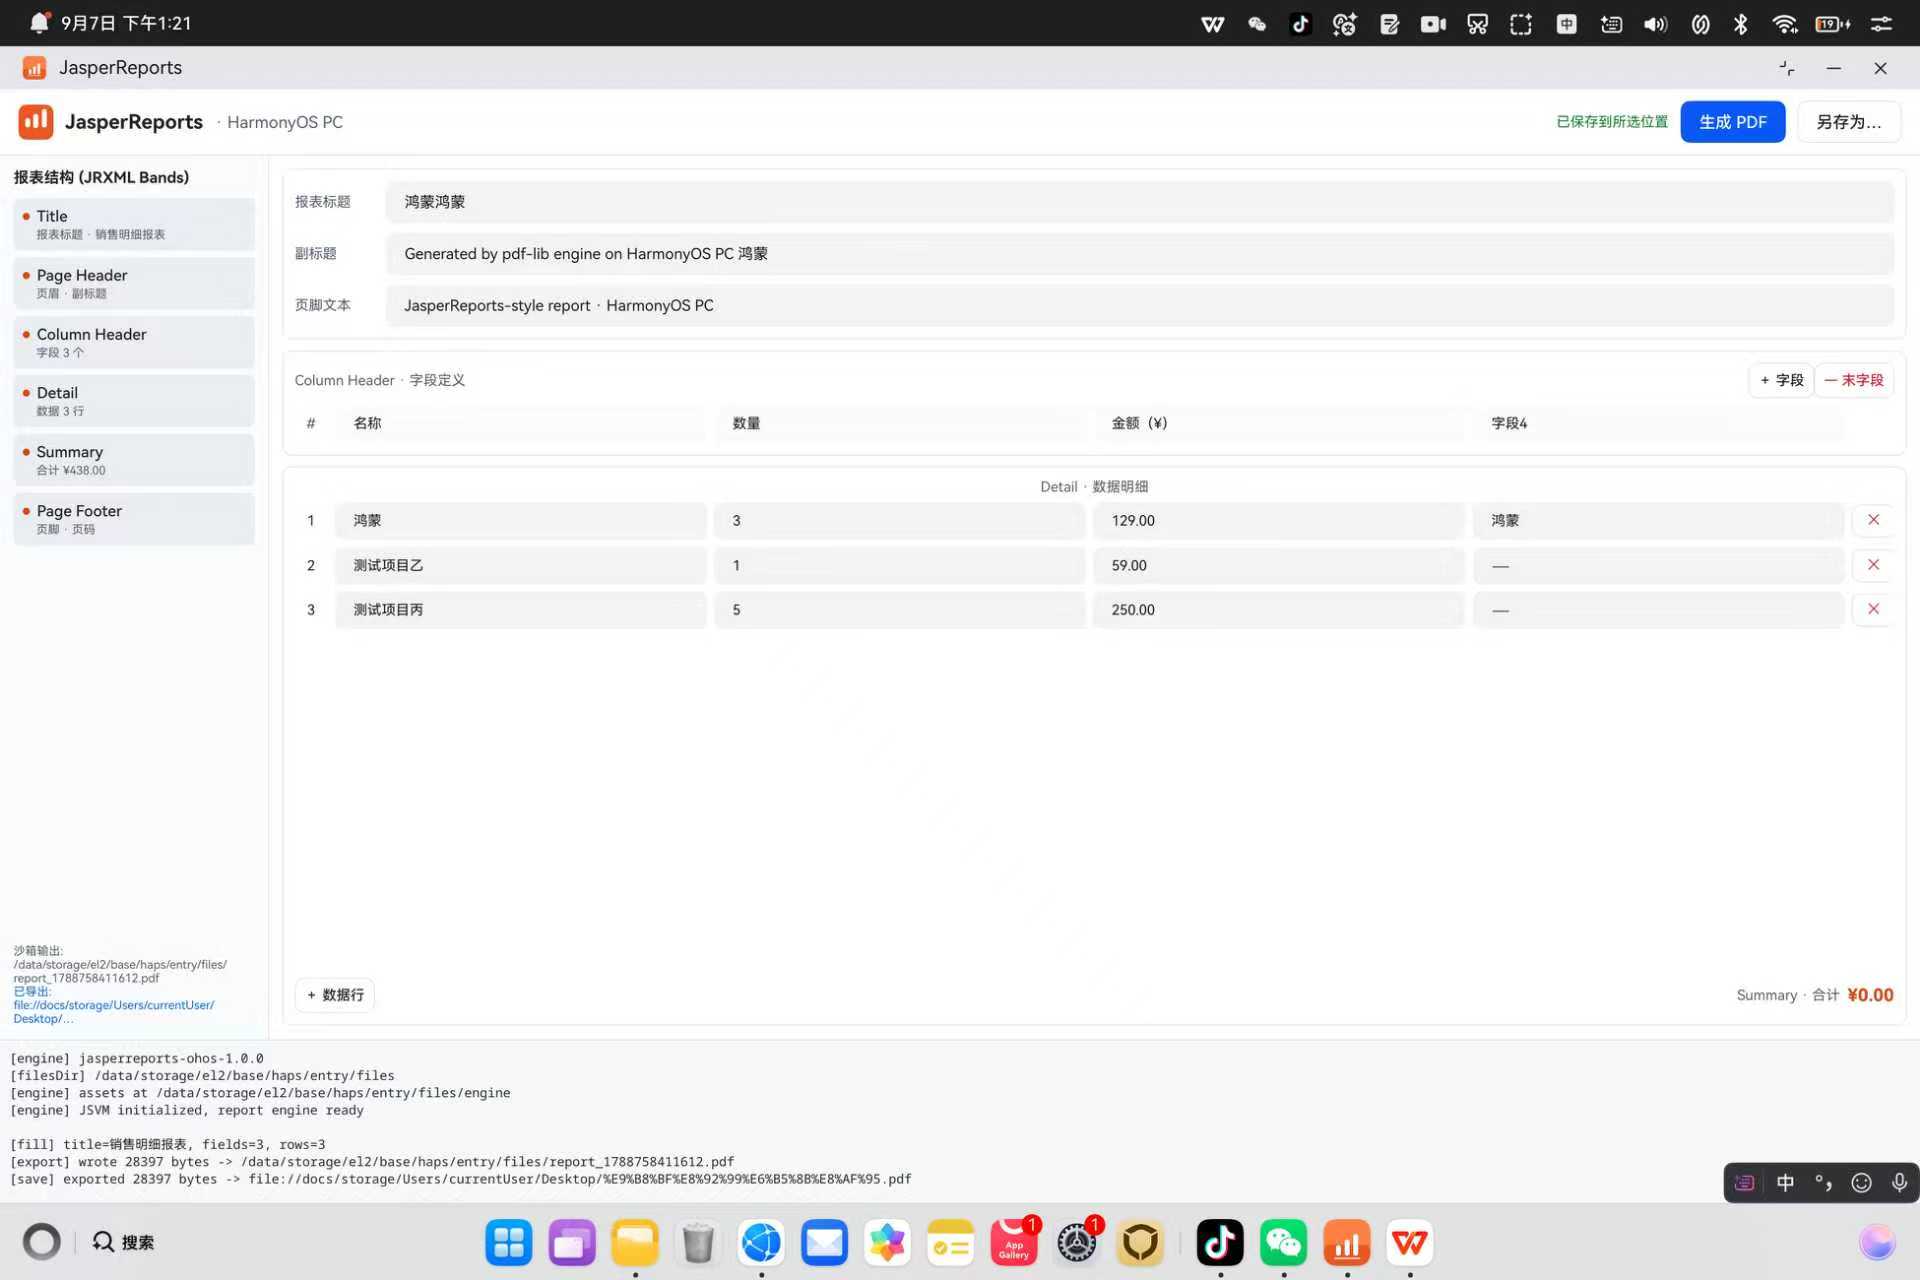Toggle Bluetooth in the status bar
This screenshot has height=1280, width=1920.
[x=1741, y=24]
